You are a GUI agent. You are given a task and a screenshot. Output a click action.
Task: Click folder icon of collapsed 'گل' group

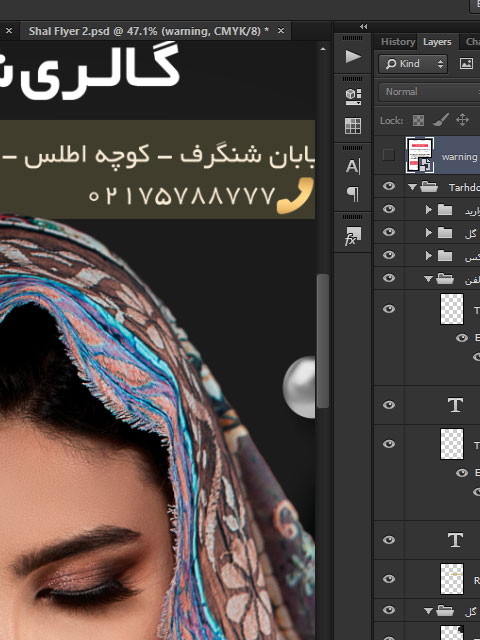(x=445, y=233)
